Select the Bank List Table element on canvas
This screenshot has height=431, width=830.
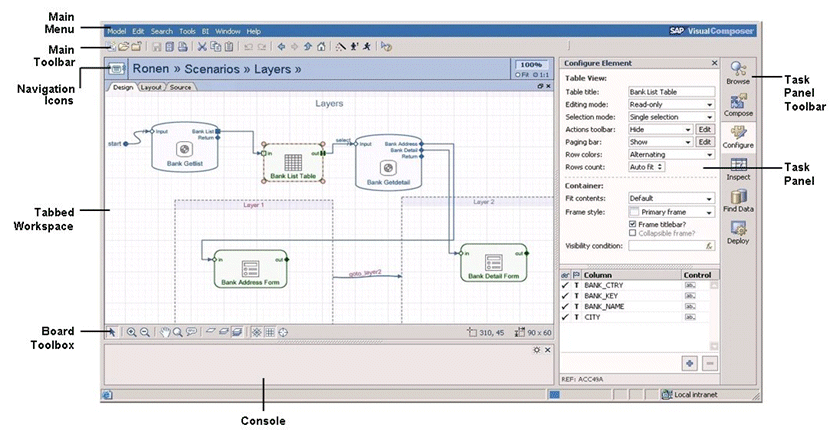(x=293, y=163)
